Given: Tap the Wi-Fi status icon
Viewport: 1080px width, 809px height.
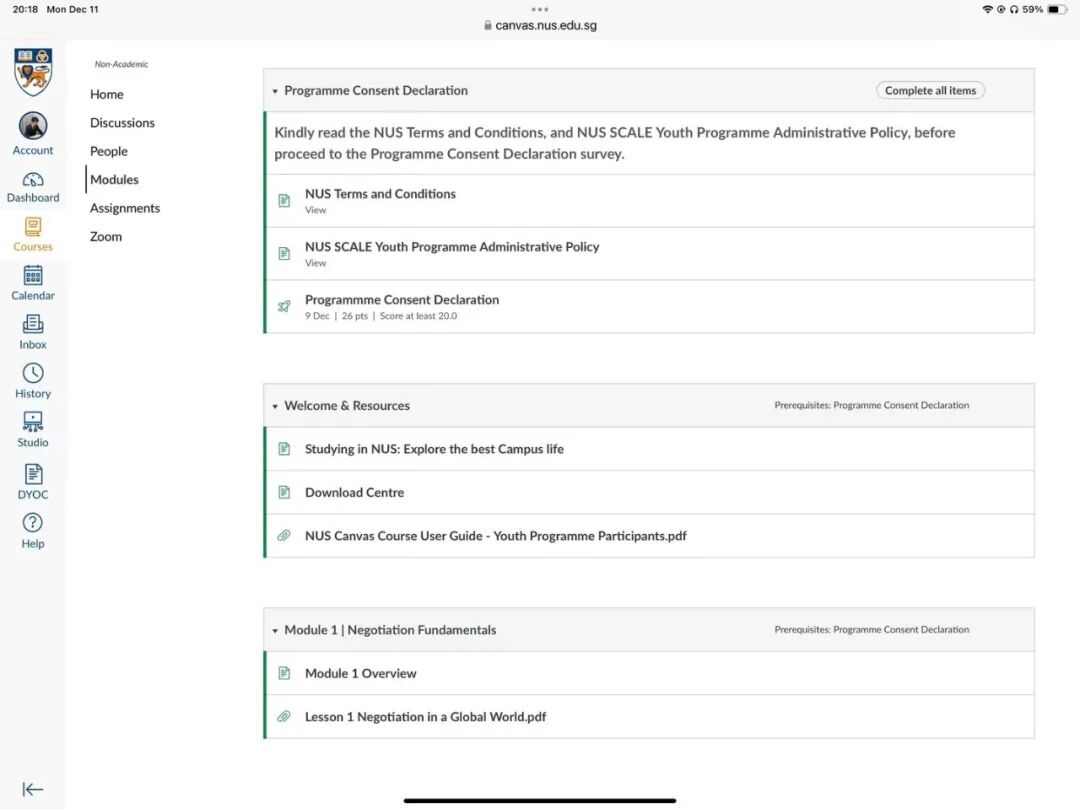Looking at the screenshot, I should tap(988, 10).
